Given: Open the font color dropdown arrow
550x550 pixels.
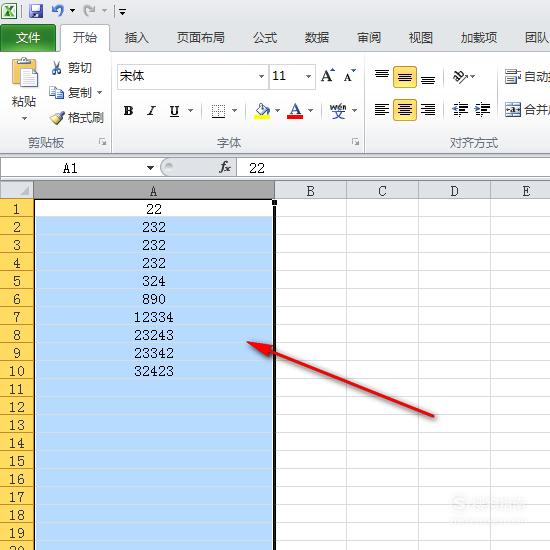Looking at the screenshot, I should pos(310,111).
